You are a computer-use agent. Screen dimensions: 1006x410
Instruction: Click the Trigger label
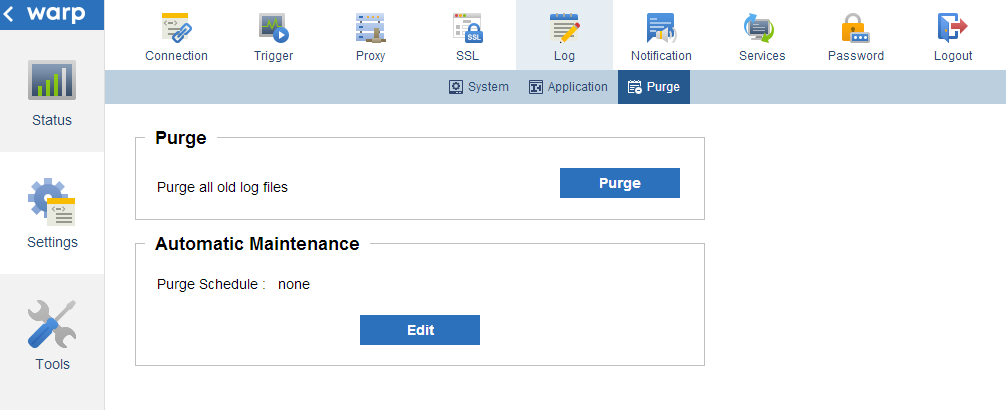(274, 56)
